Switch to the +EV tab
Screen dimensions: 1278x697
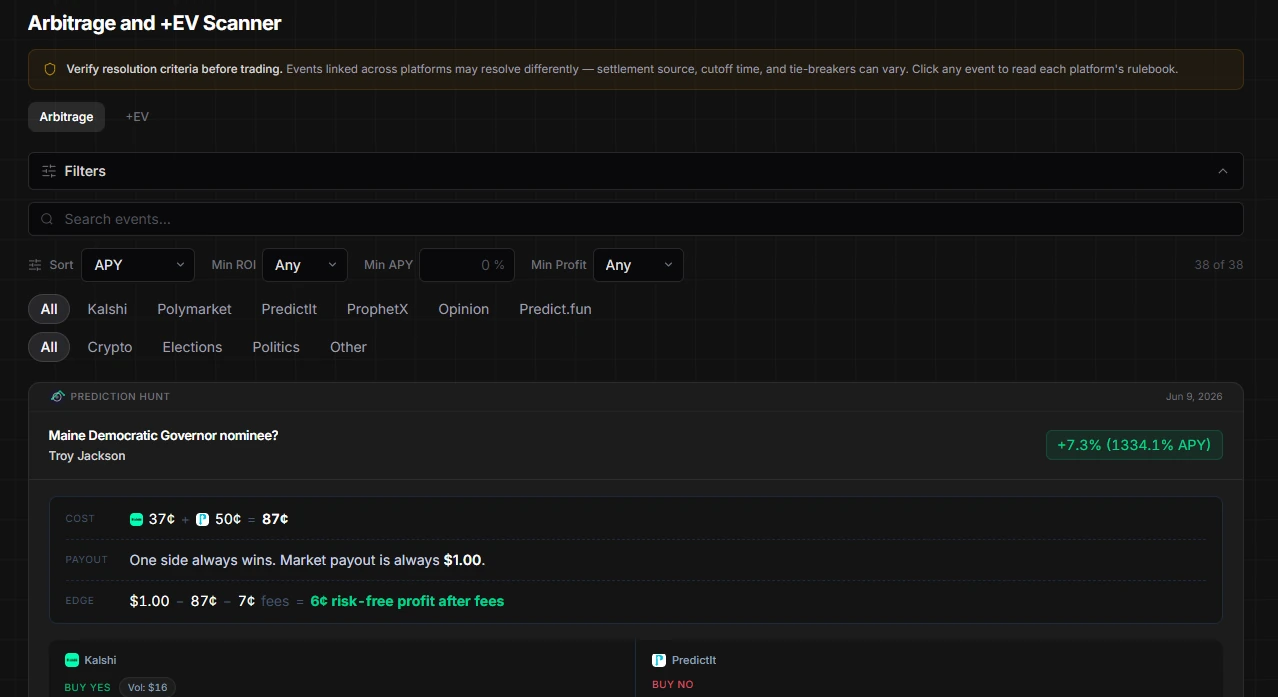(x=137, y=117)
